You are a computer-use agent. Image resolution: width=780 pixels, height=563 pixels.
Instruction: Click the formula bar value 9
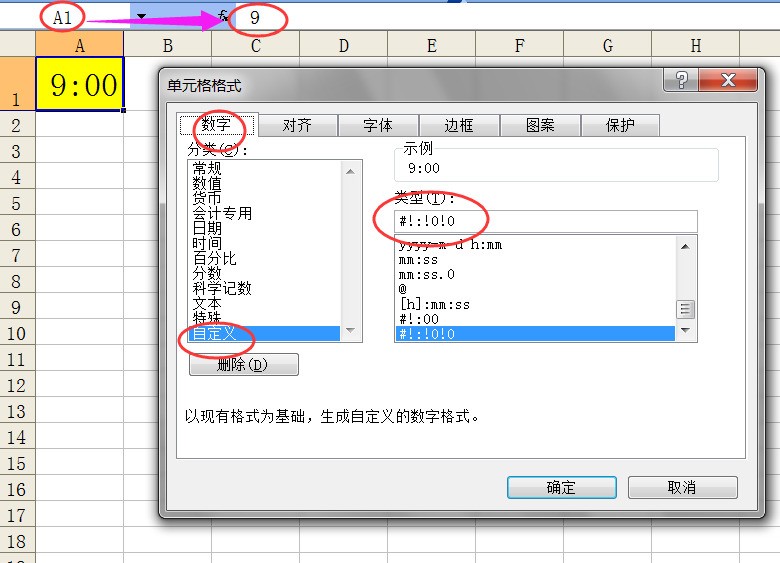(255, 17)
